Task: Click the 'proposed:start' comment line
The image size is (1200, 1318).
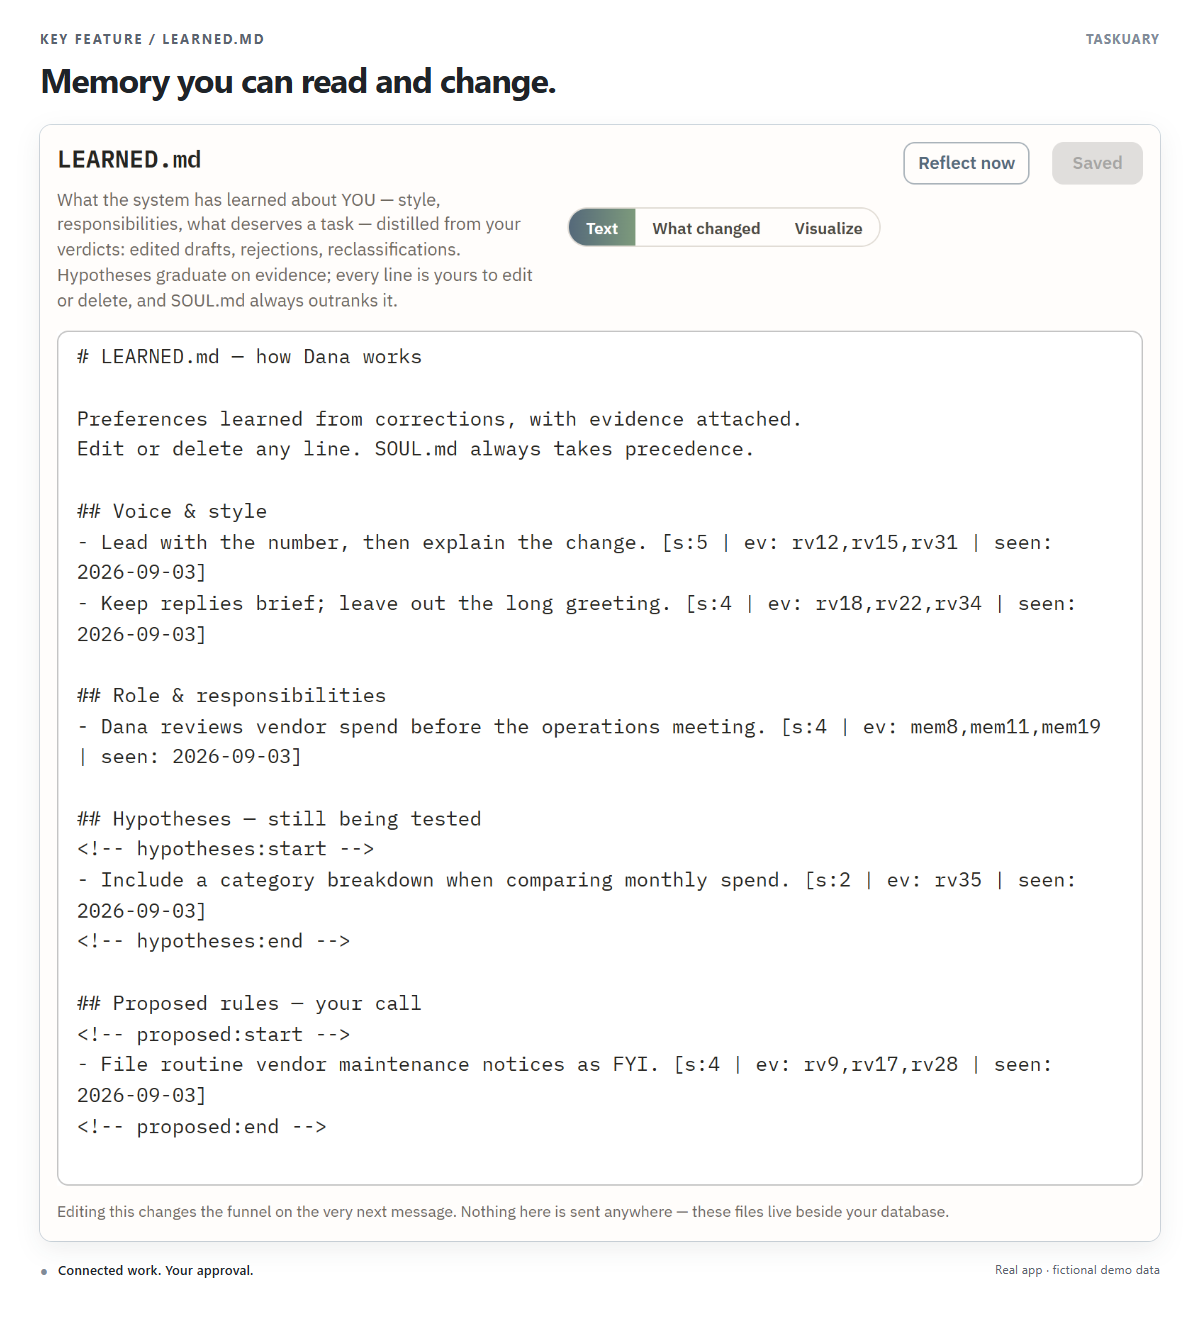Action: [213, 1035]
